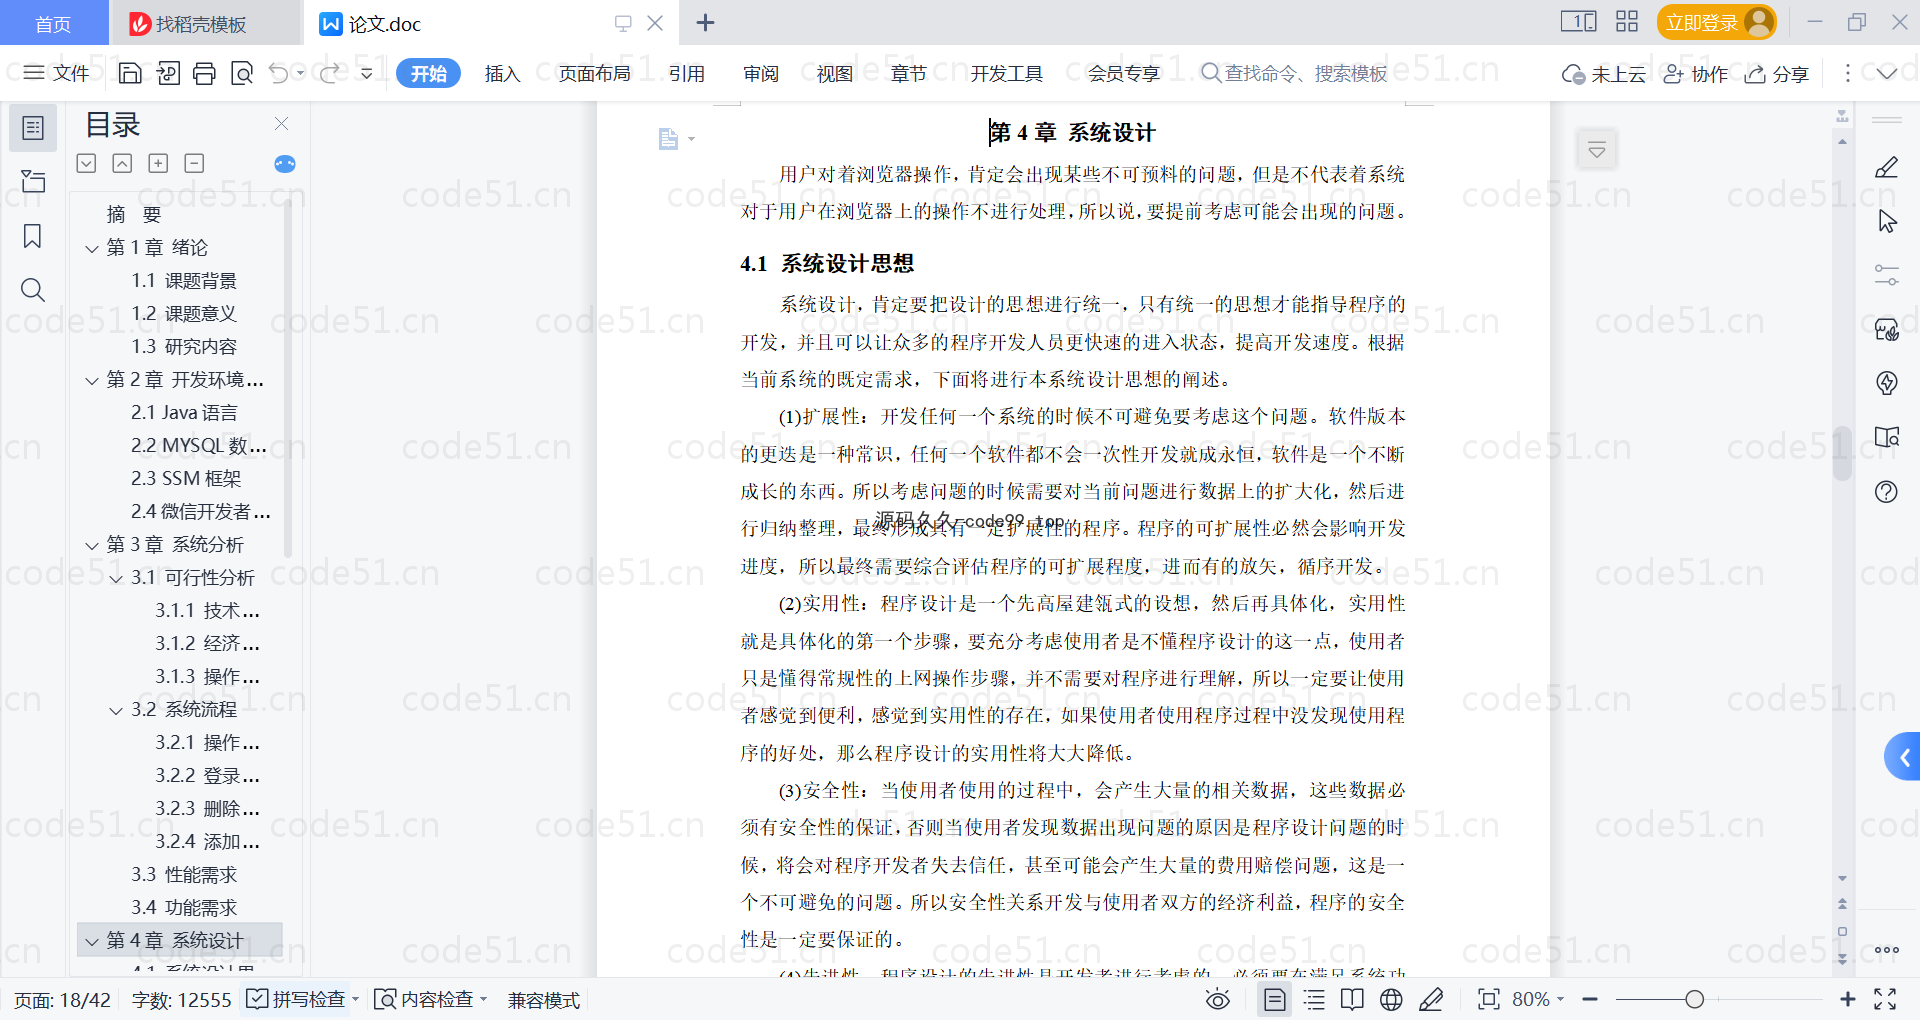Collapse 第 3 章 系统分析 outline node
Screen dimensions: 1920x1020
(x=92, y=545)
